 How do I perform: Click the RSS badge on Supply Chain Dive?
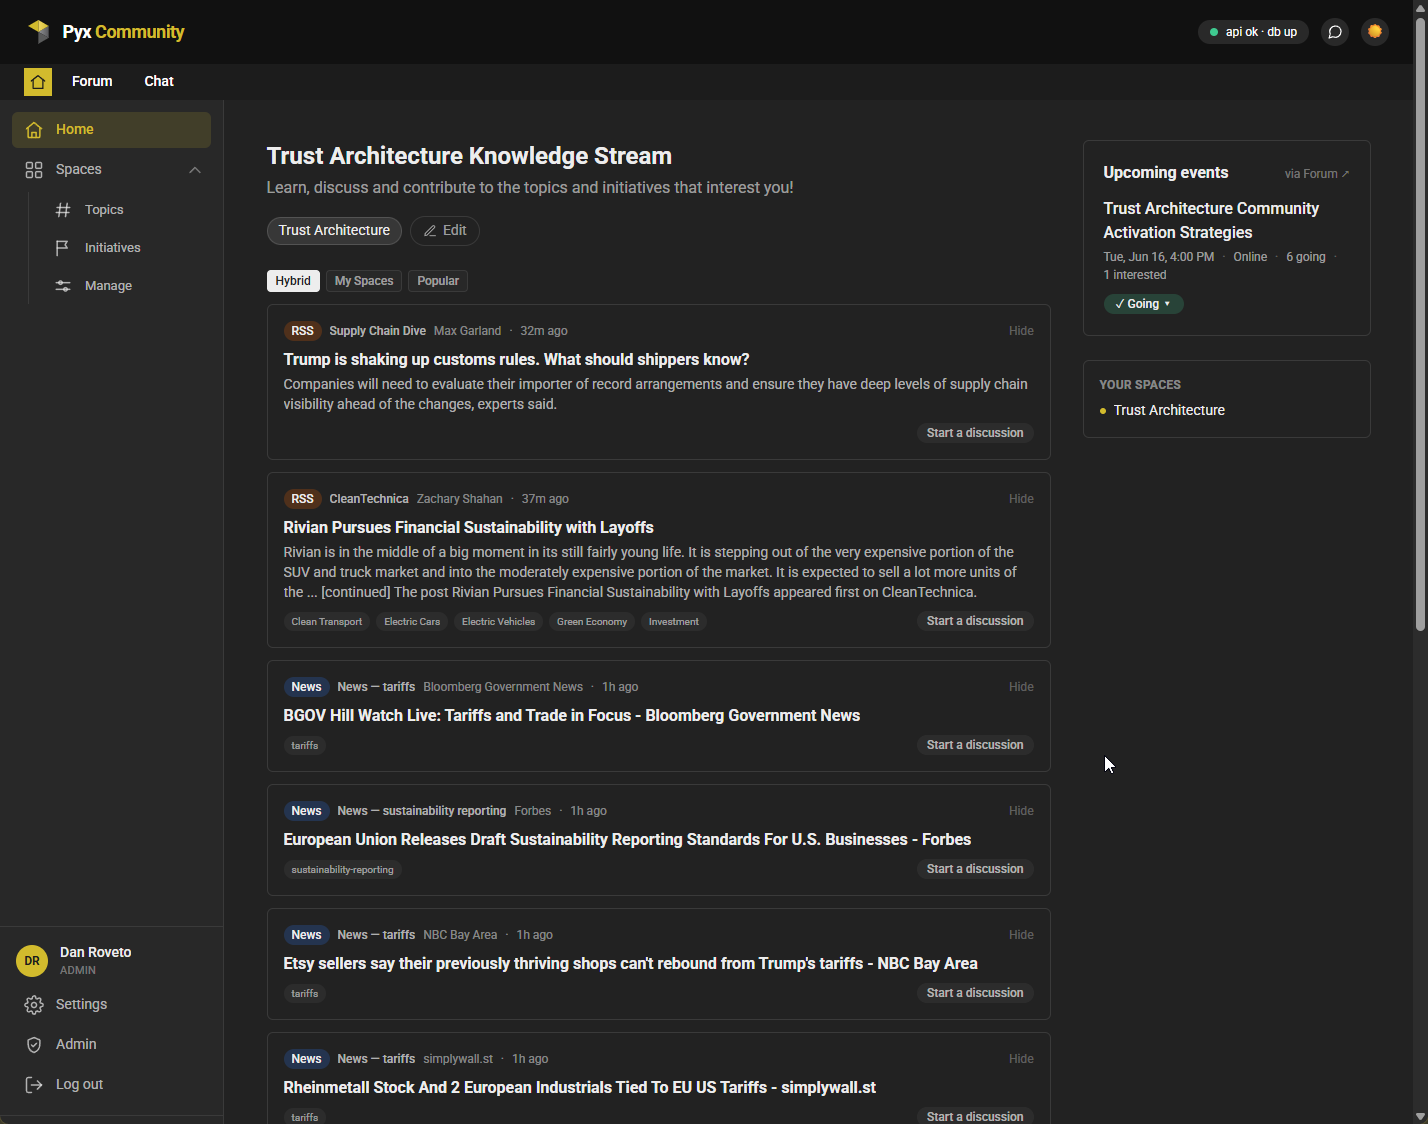point(302,331)
